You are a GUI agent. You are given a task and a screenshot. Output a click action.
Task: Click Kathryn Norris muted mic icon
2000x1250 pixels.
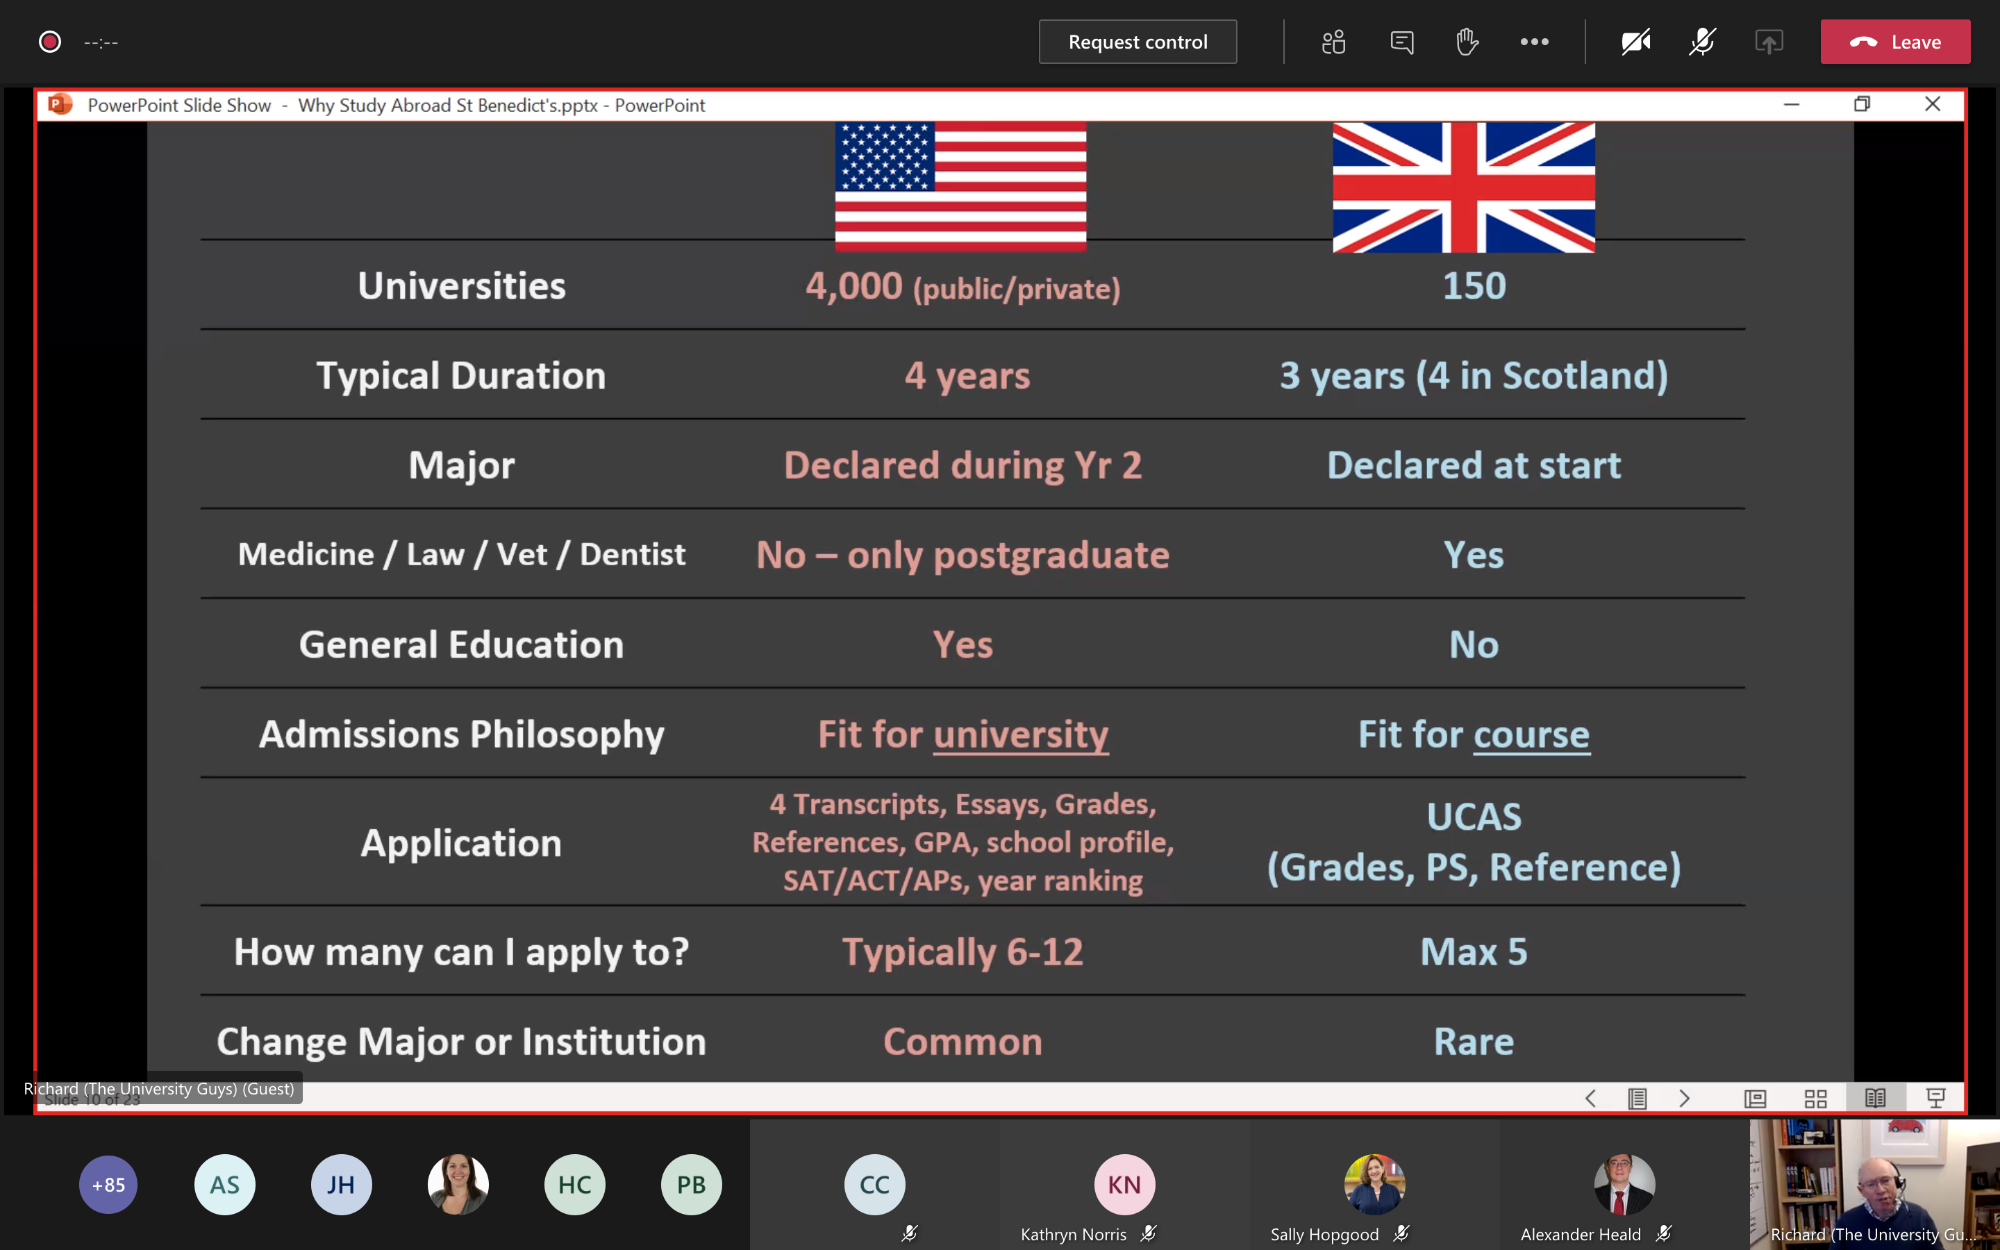click(1148, 1234)
